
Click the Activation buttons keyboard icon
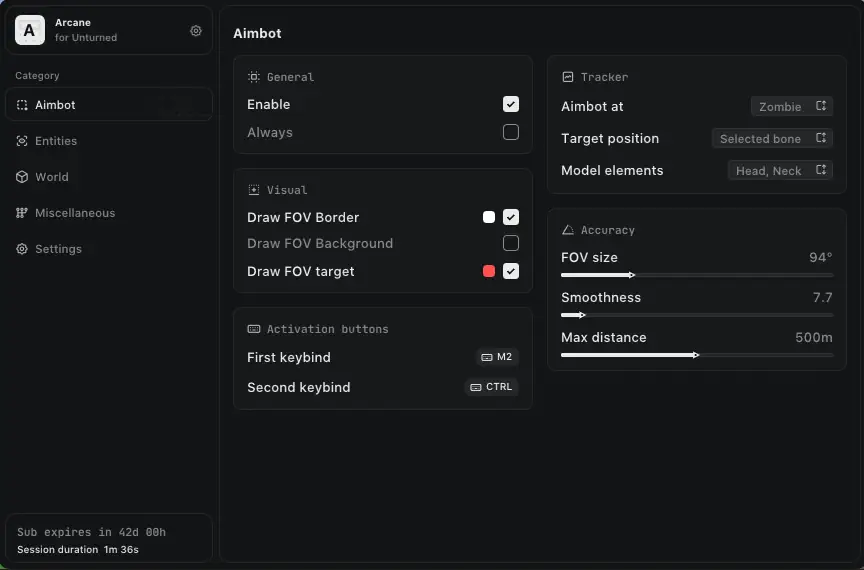253,329
